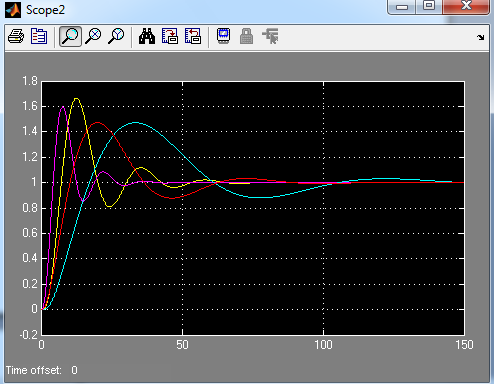
Task: Click the x-axis label 150
Action: point(464,345)
